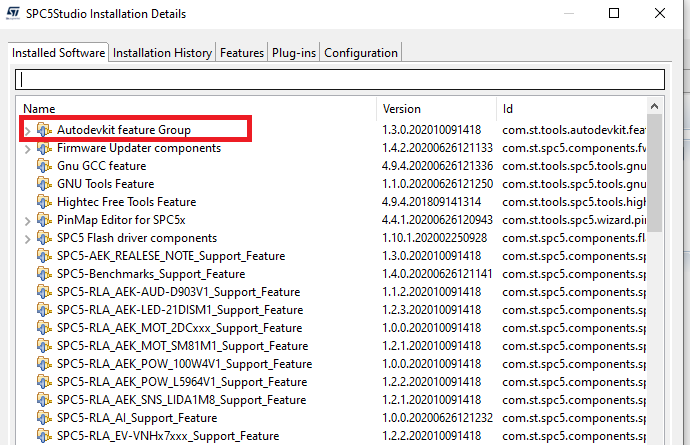The width and height of the screenshot is (690, 445).
Task: Click the SPC5-RLA_AEK_POW_L5964V1 feature icon
Action: 44,382
